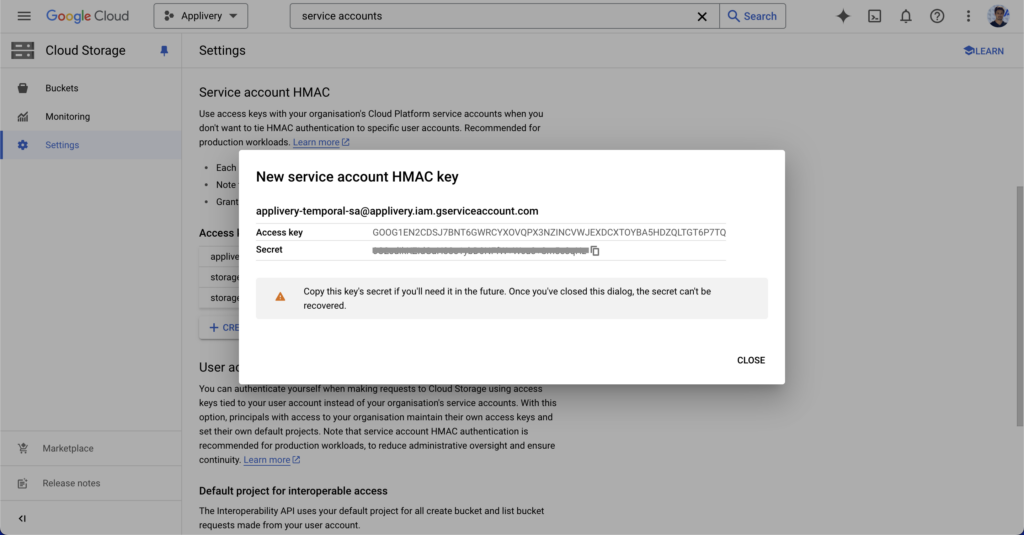Screen dimensions: 1024x535
Task: Click the Monitoring chart icon
Action: [x=22, y=116]
